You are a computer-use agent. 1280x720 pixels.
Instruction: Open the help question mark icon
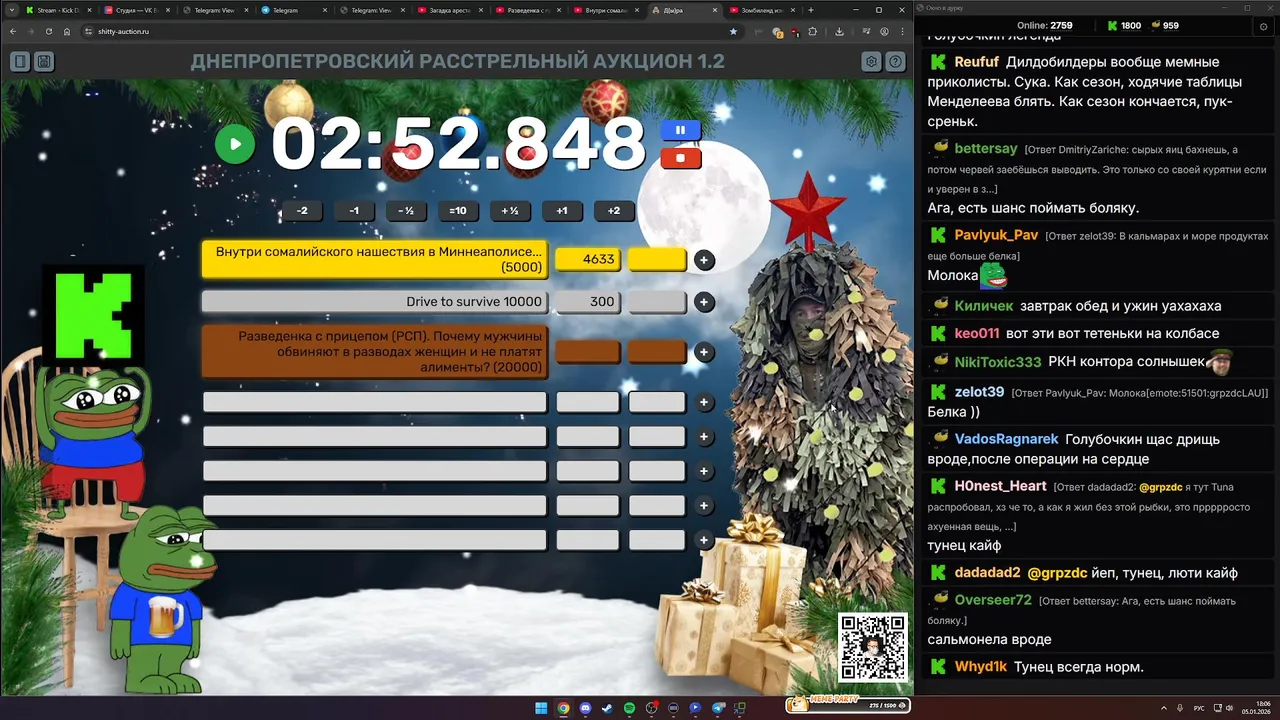896,62
